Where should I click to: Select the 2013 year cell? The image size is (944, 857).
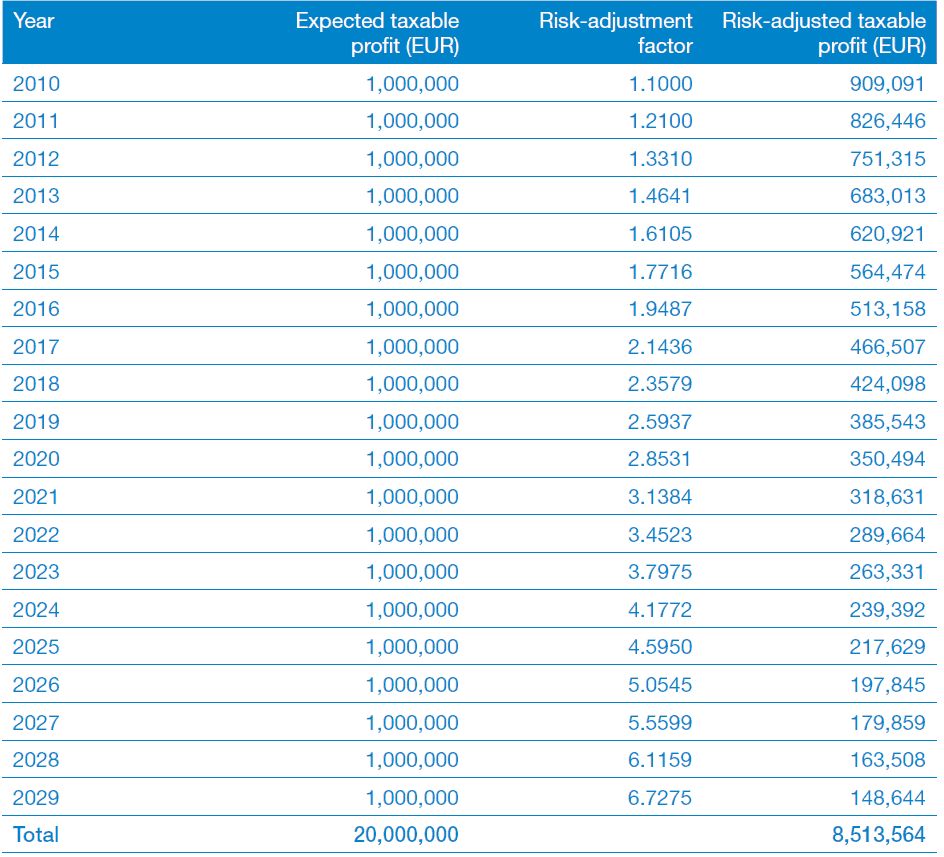[x=36, y=196]
